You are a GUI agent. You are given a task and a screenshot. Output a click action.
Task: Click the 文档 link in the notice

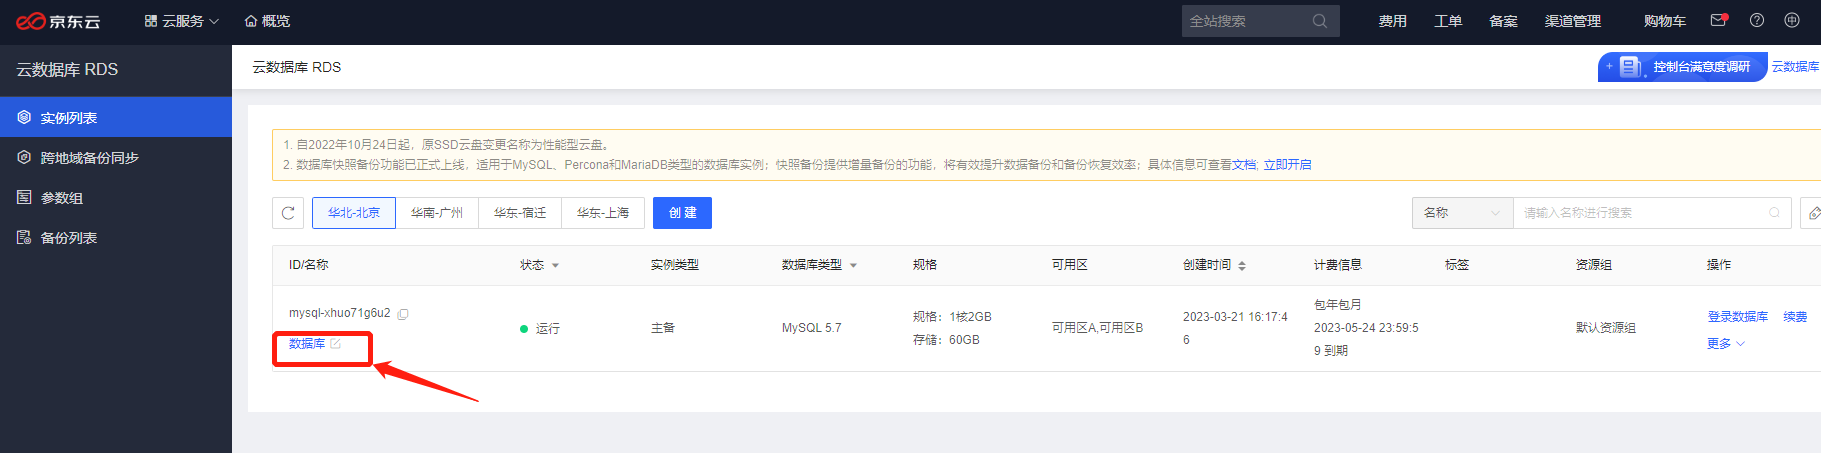pyautogui.click(x=1243, y=165)
